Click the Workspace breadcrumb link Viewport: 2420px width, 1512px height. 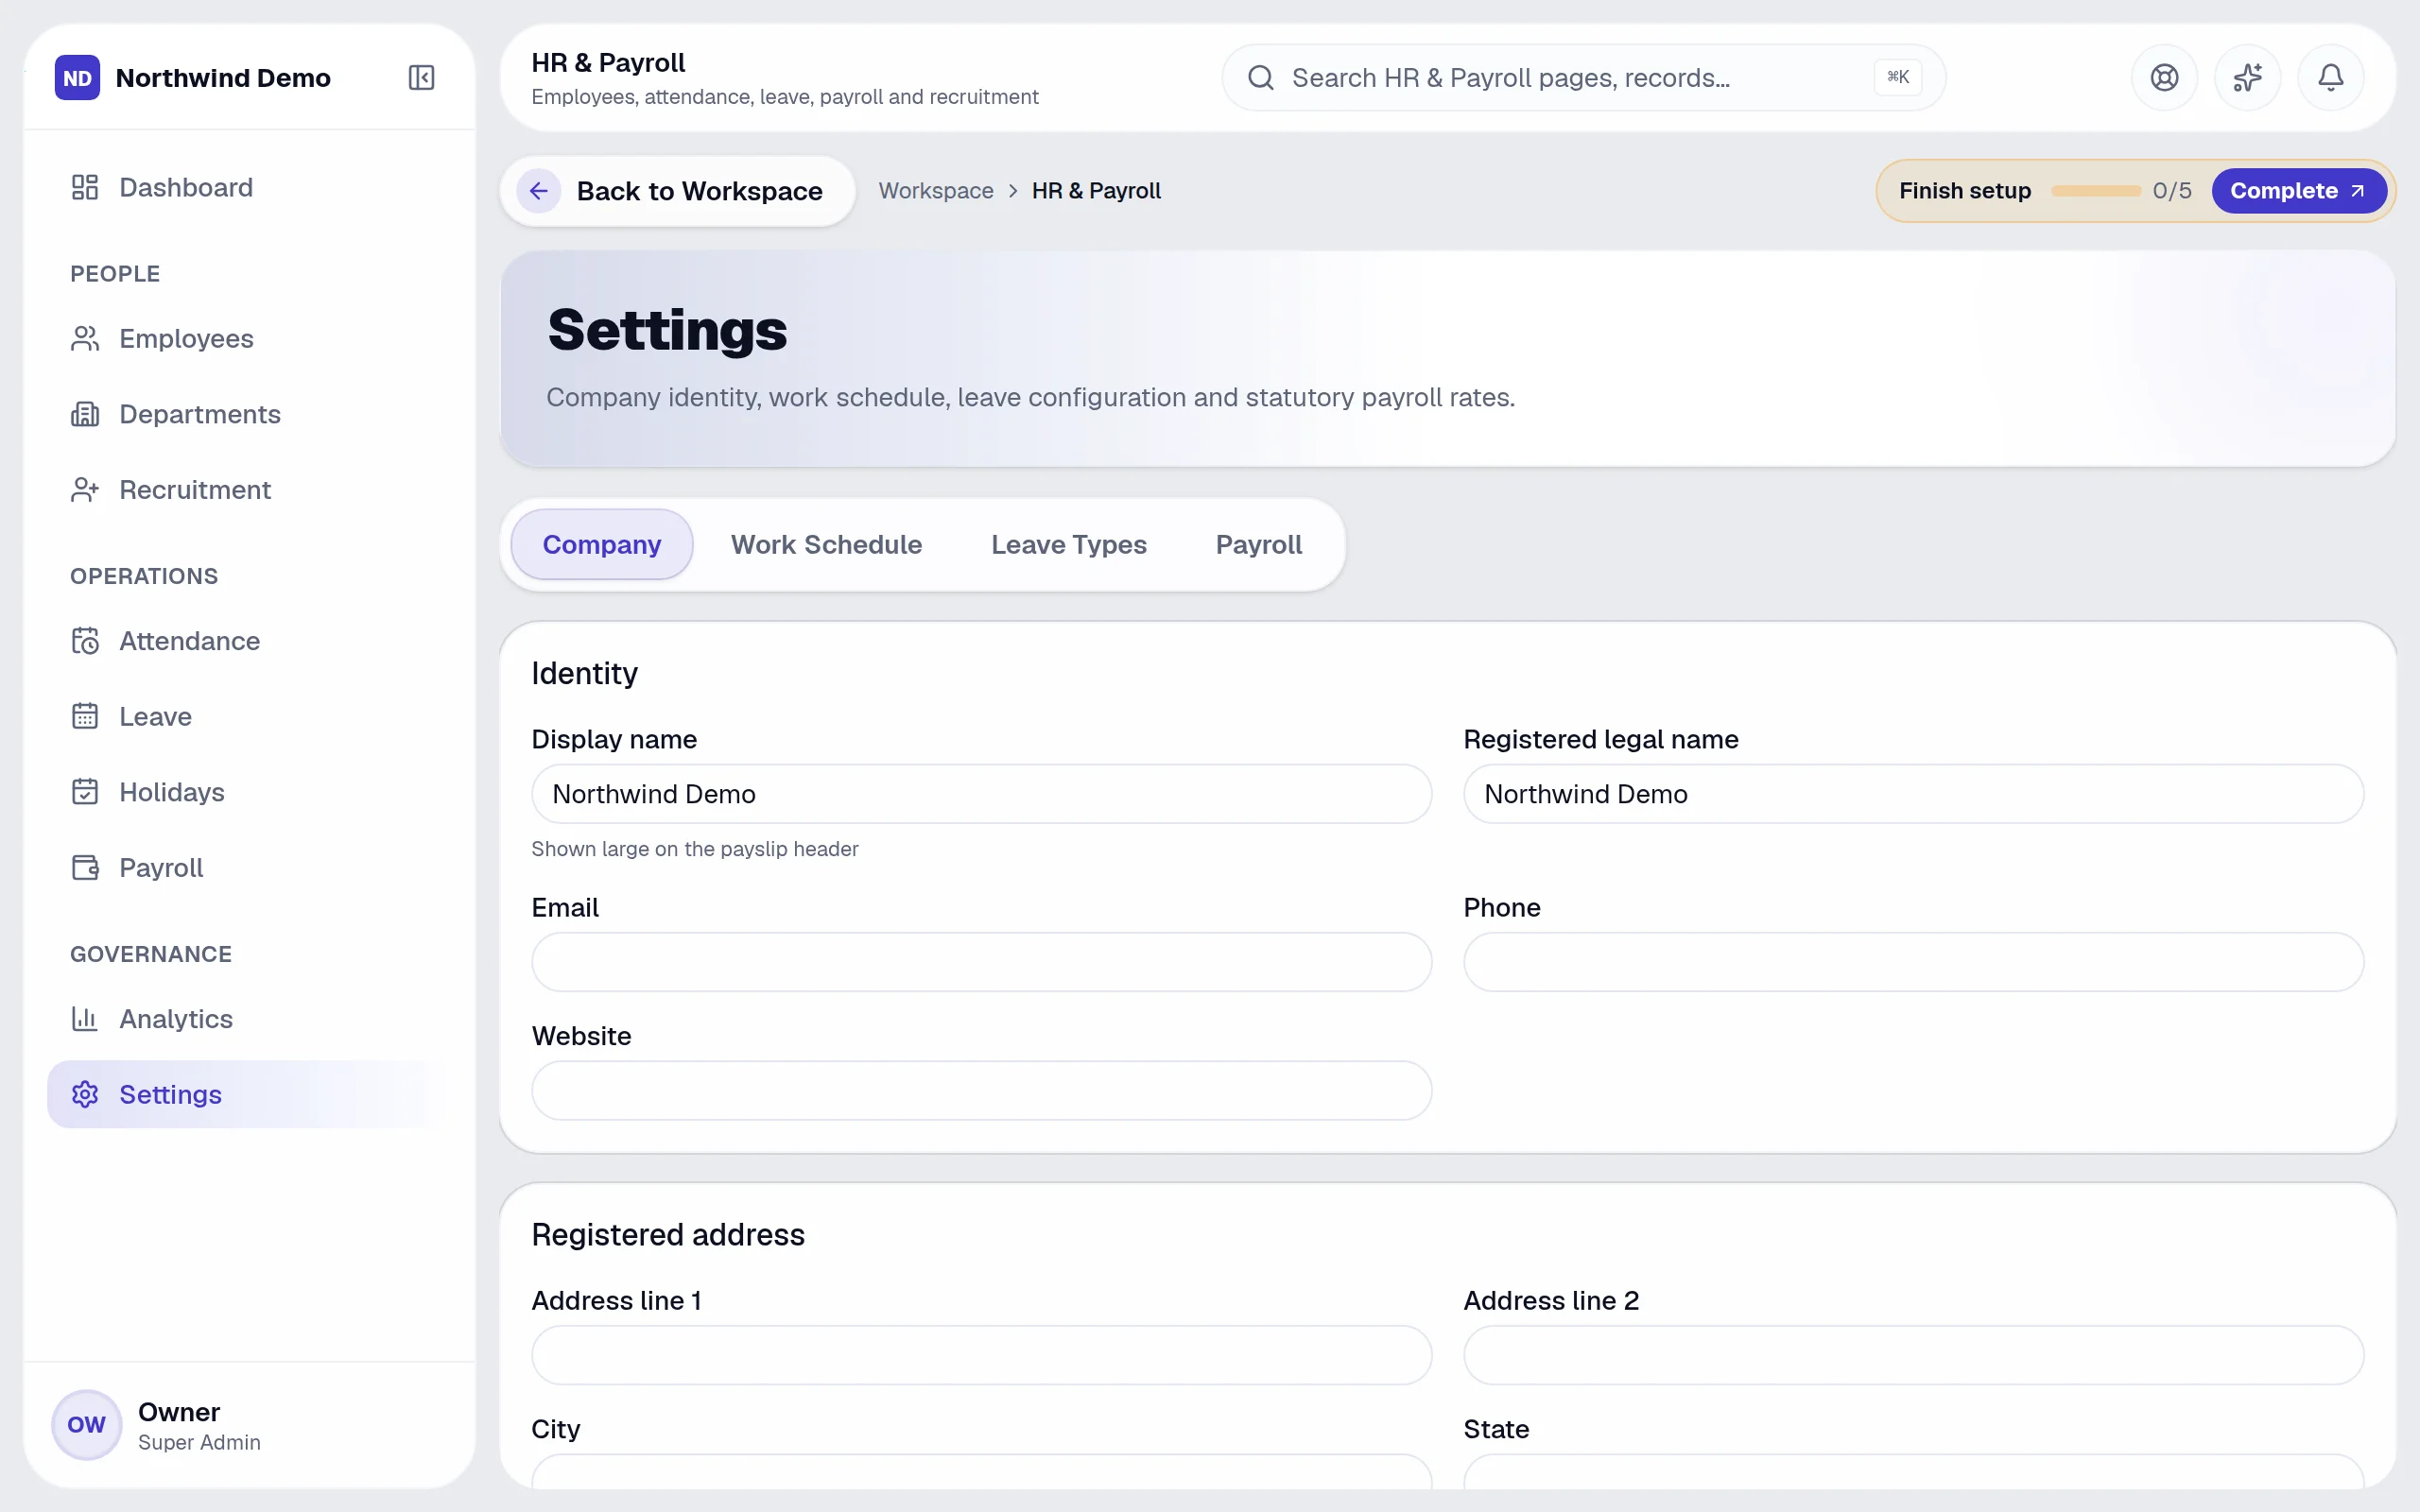936,191
